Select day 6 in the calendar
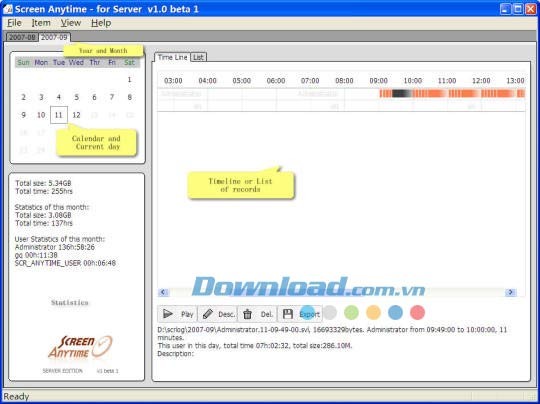 point(94,97)
